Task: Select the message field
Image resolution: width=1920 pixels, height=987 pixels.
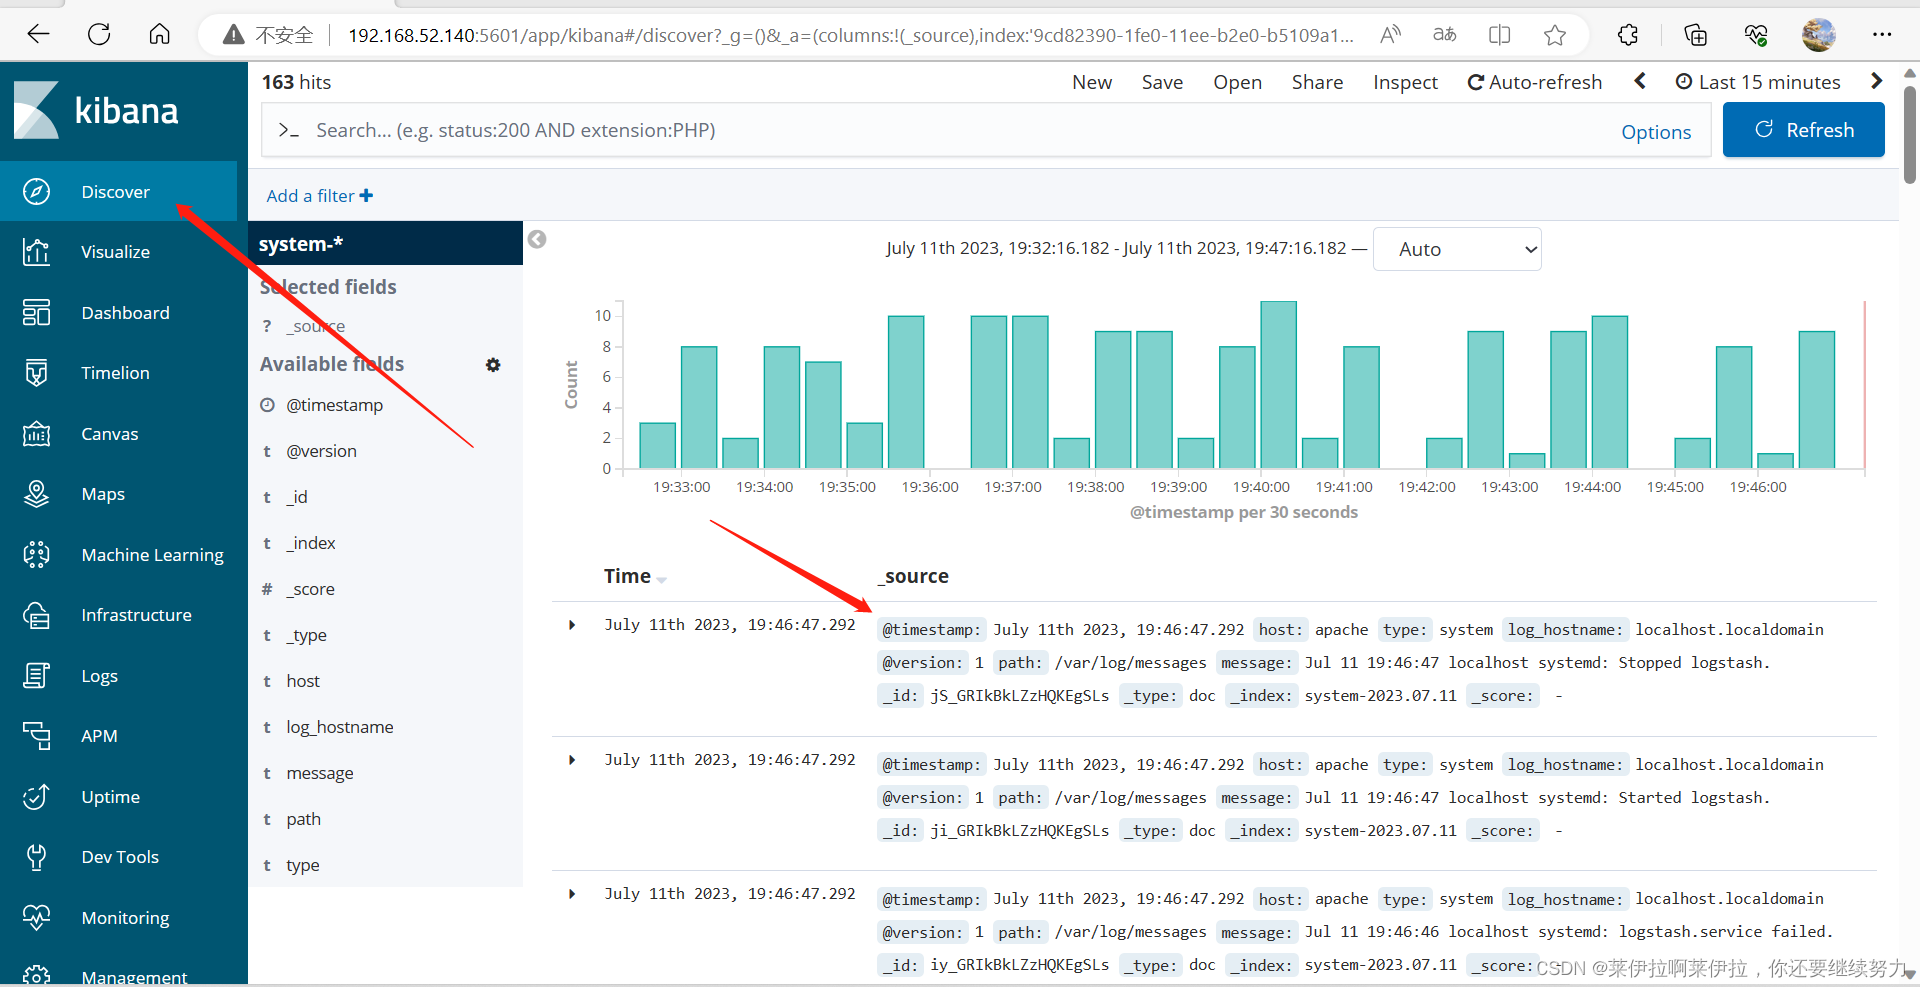Action: 320,773
